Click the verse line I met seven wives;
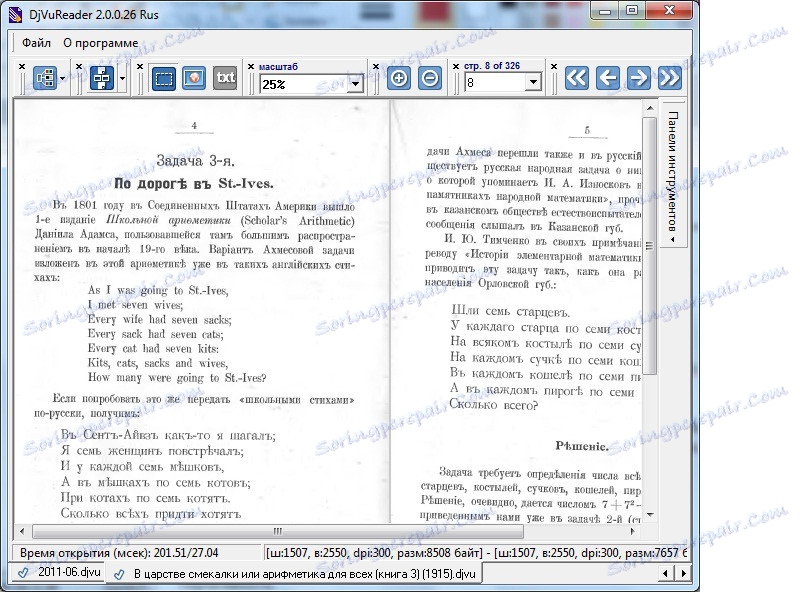This screenshot has width=800, height=600. pos(135,305)
